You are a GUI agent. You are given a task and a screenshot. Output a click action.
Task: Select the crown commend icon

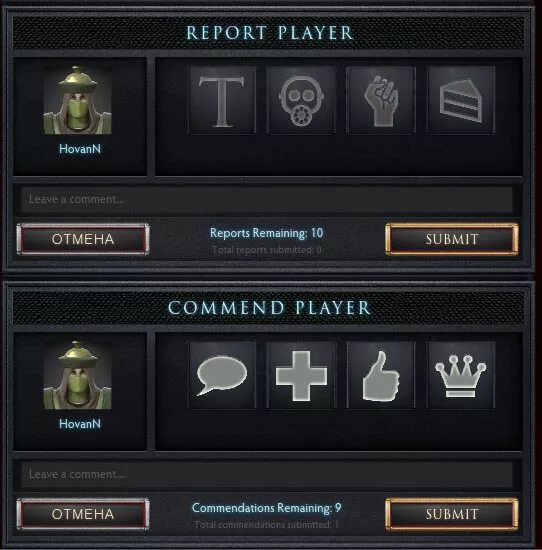[x=461, y=375]
